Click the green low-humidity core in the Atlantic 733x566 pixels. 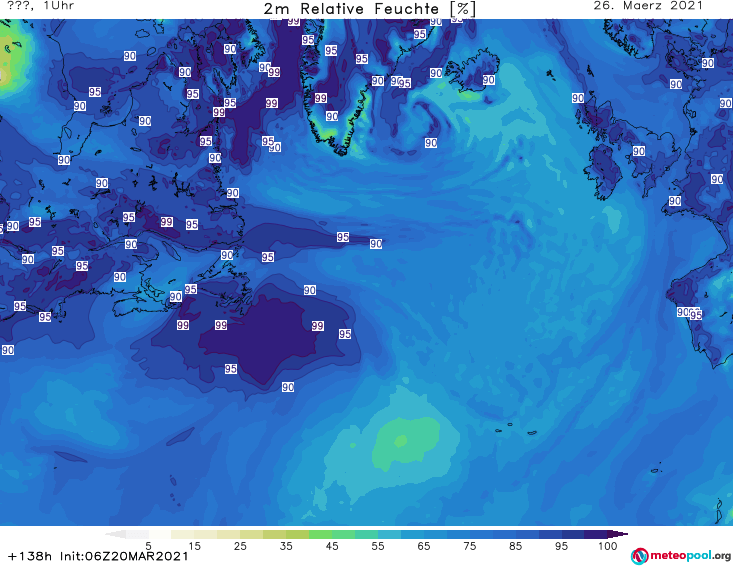point(401,441)
